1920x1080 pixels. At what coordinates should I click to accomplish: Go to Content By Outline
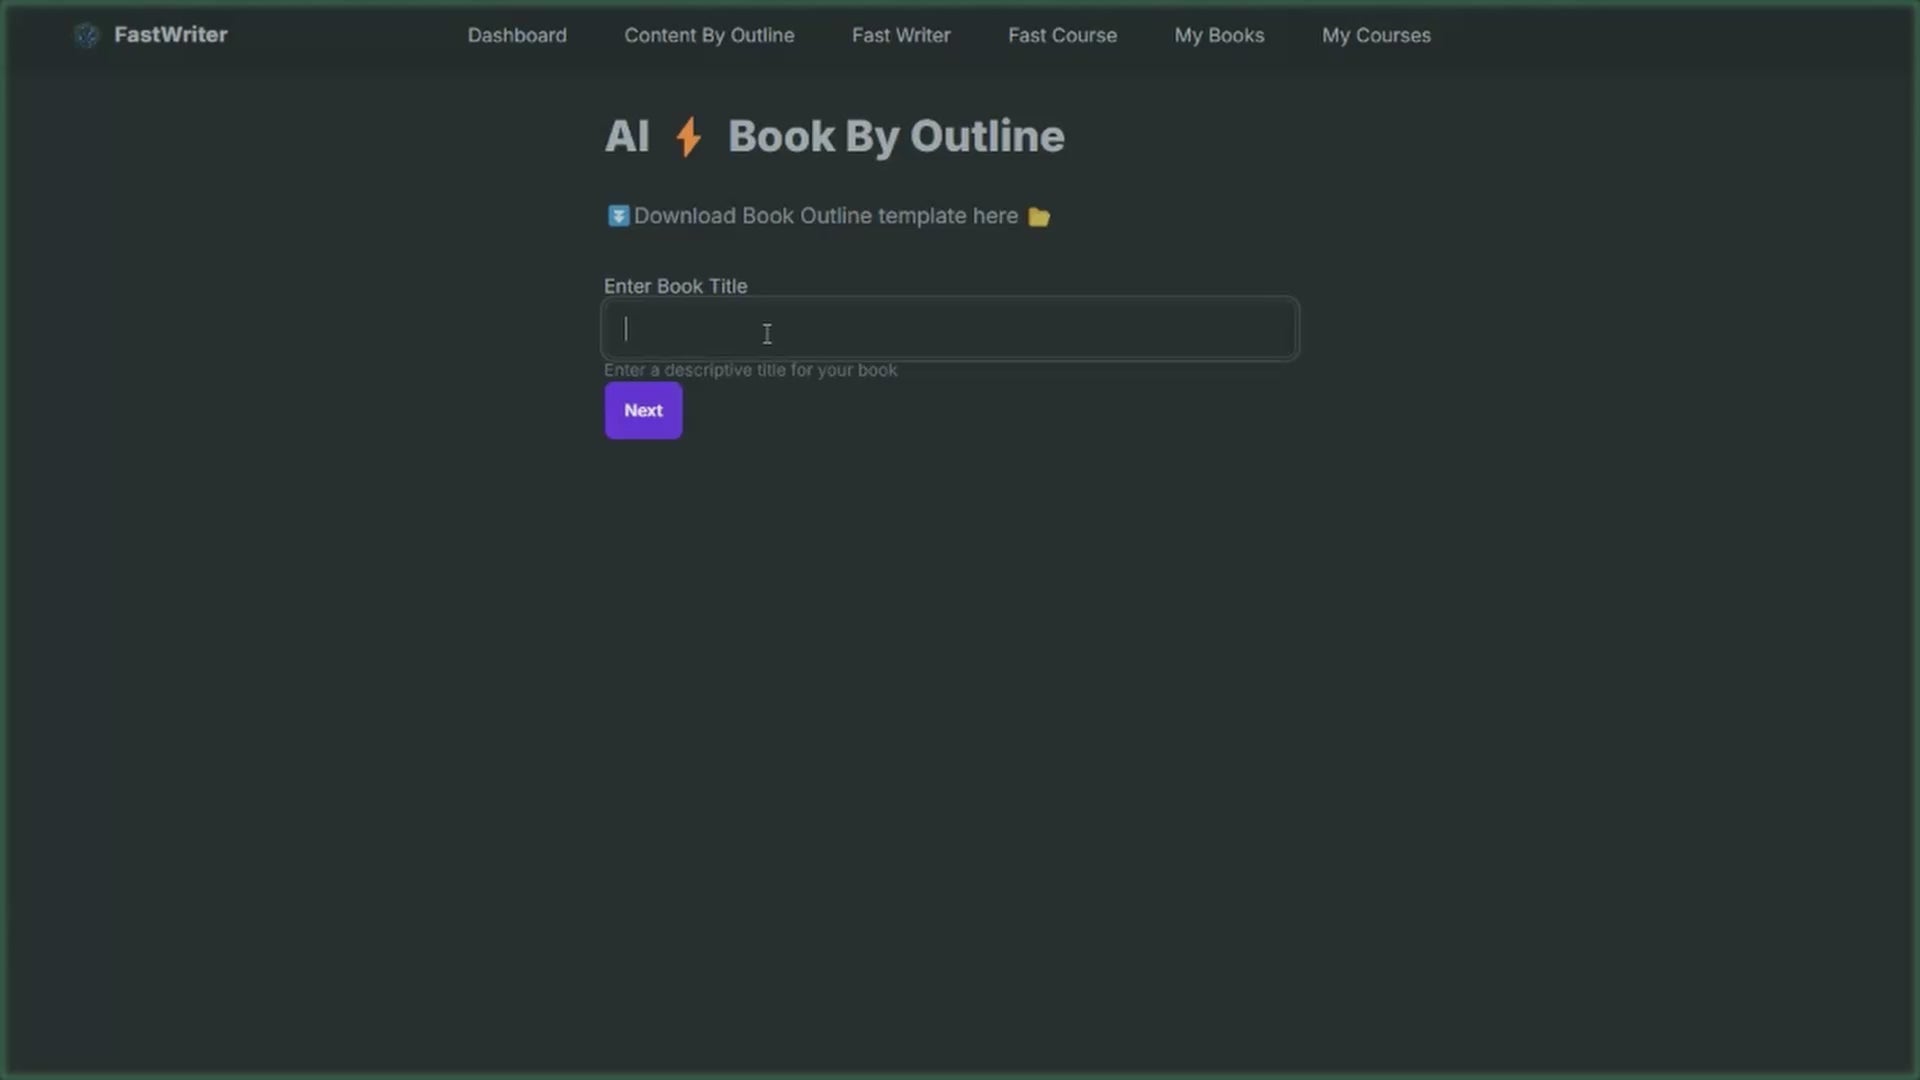pos(709,36)
